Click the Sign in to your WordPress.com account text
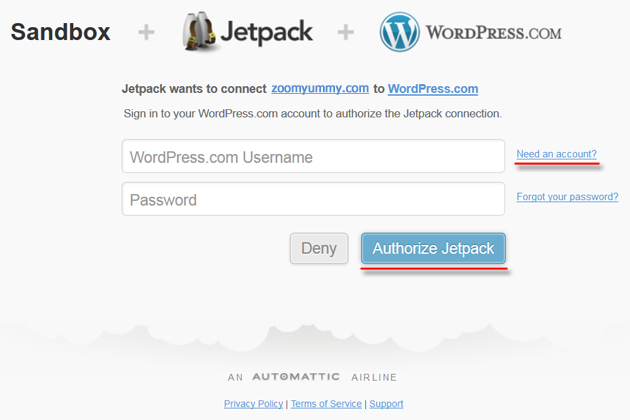 [x=313, y=114]
